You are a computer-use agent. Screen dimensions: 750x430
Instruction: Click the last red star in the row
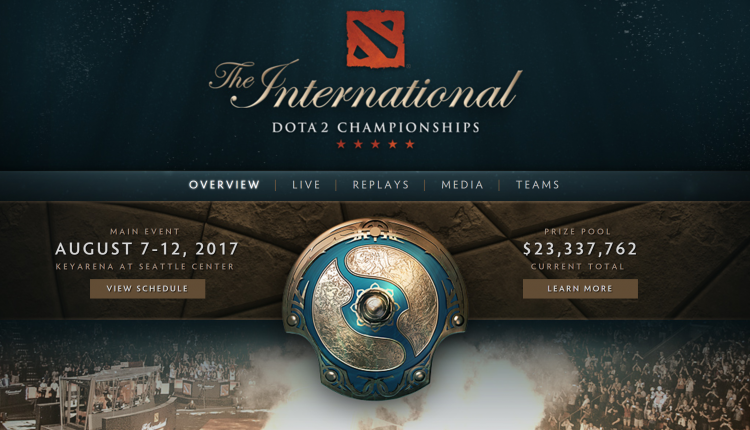[410, 144]
